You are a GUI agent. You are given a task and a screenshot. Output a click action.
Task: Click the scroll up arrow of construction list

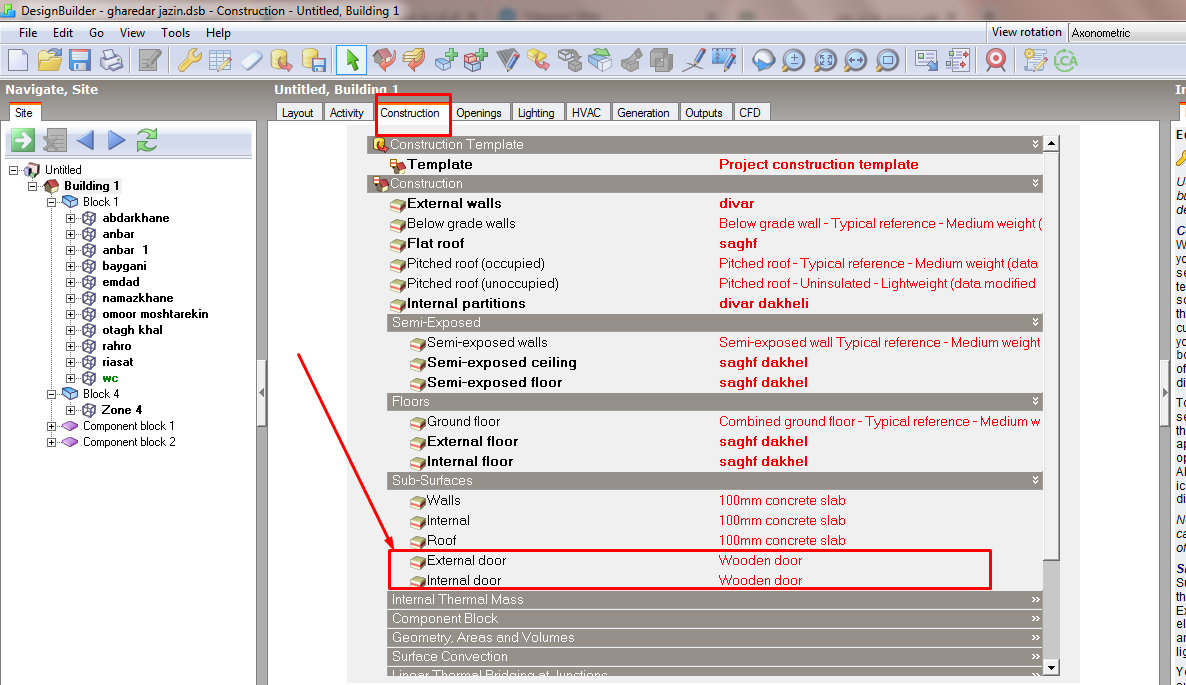(x=1051, y=143)
